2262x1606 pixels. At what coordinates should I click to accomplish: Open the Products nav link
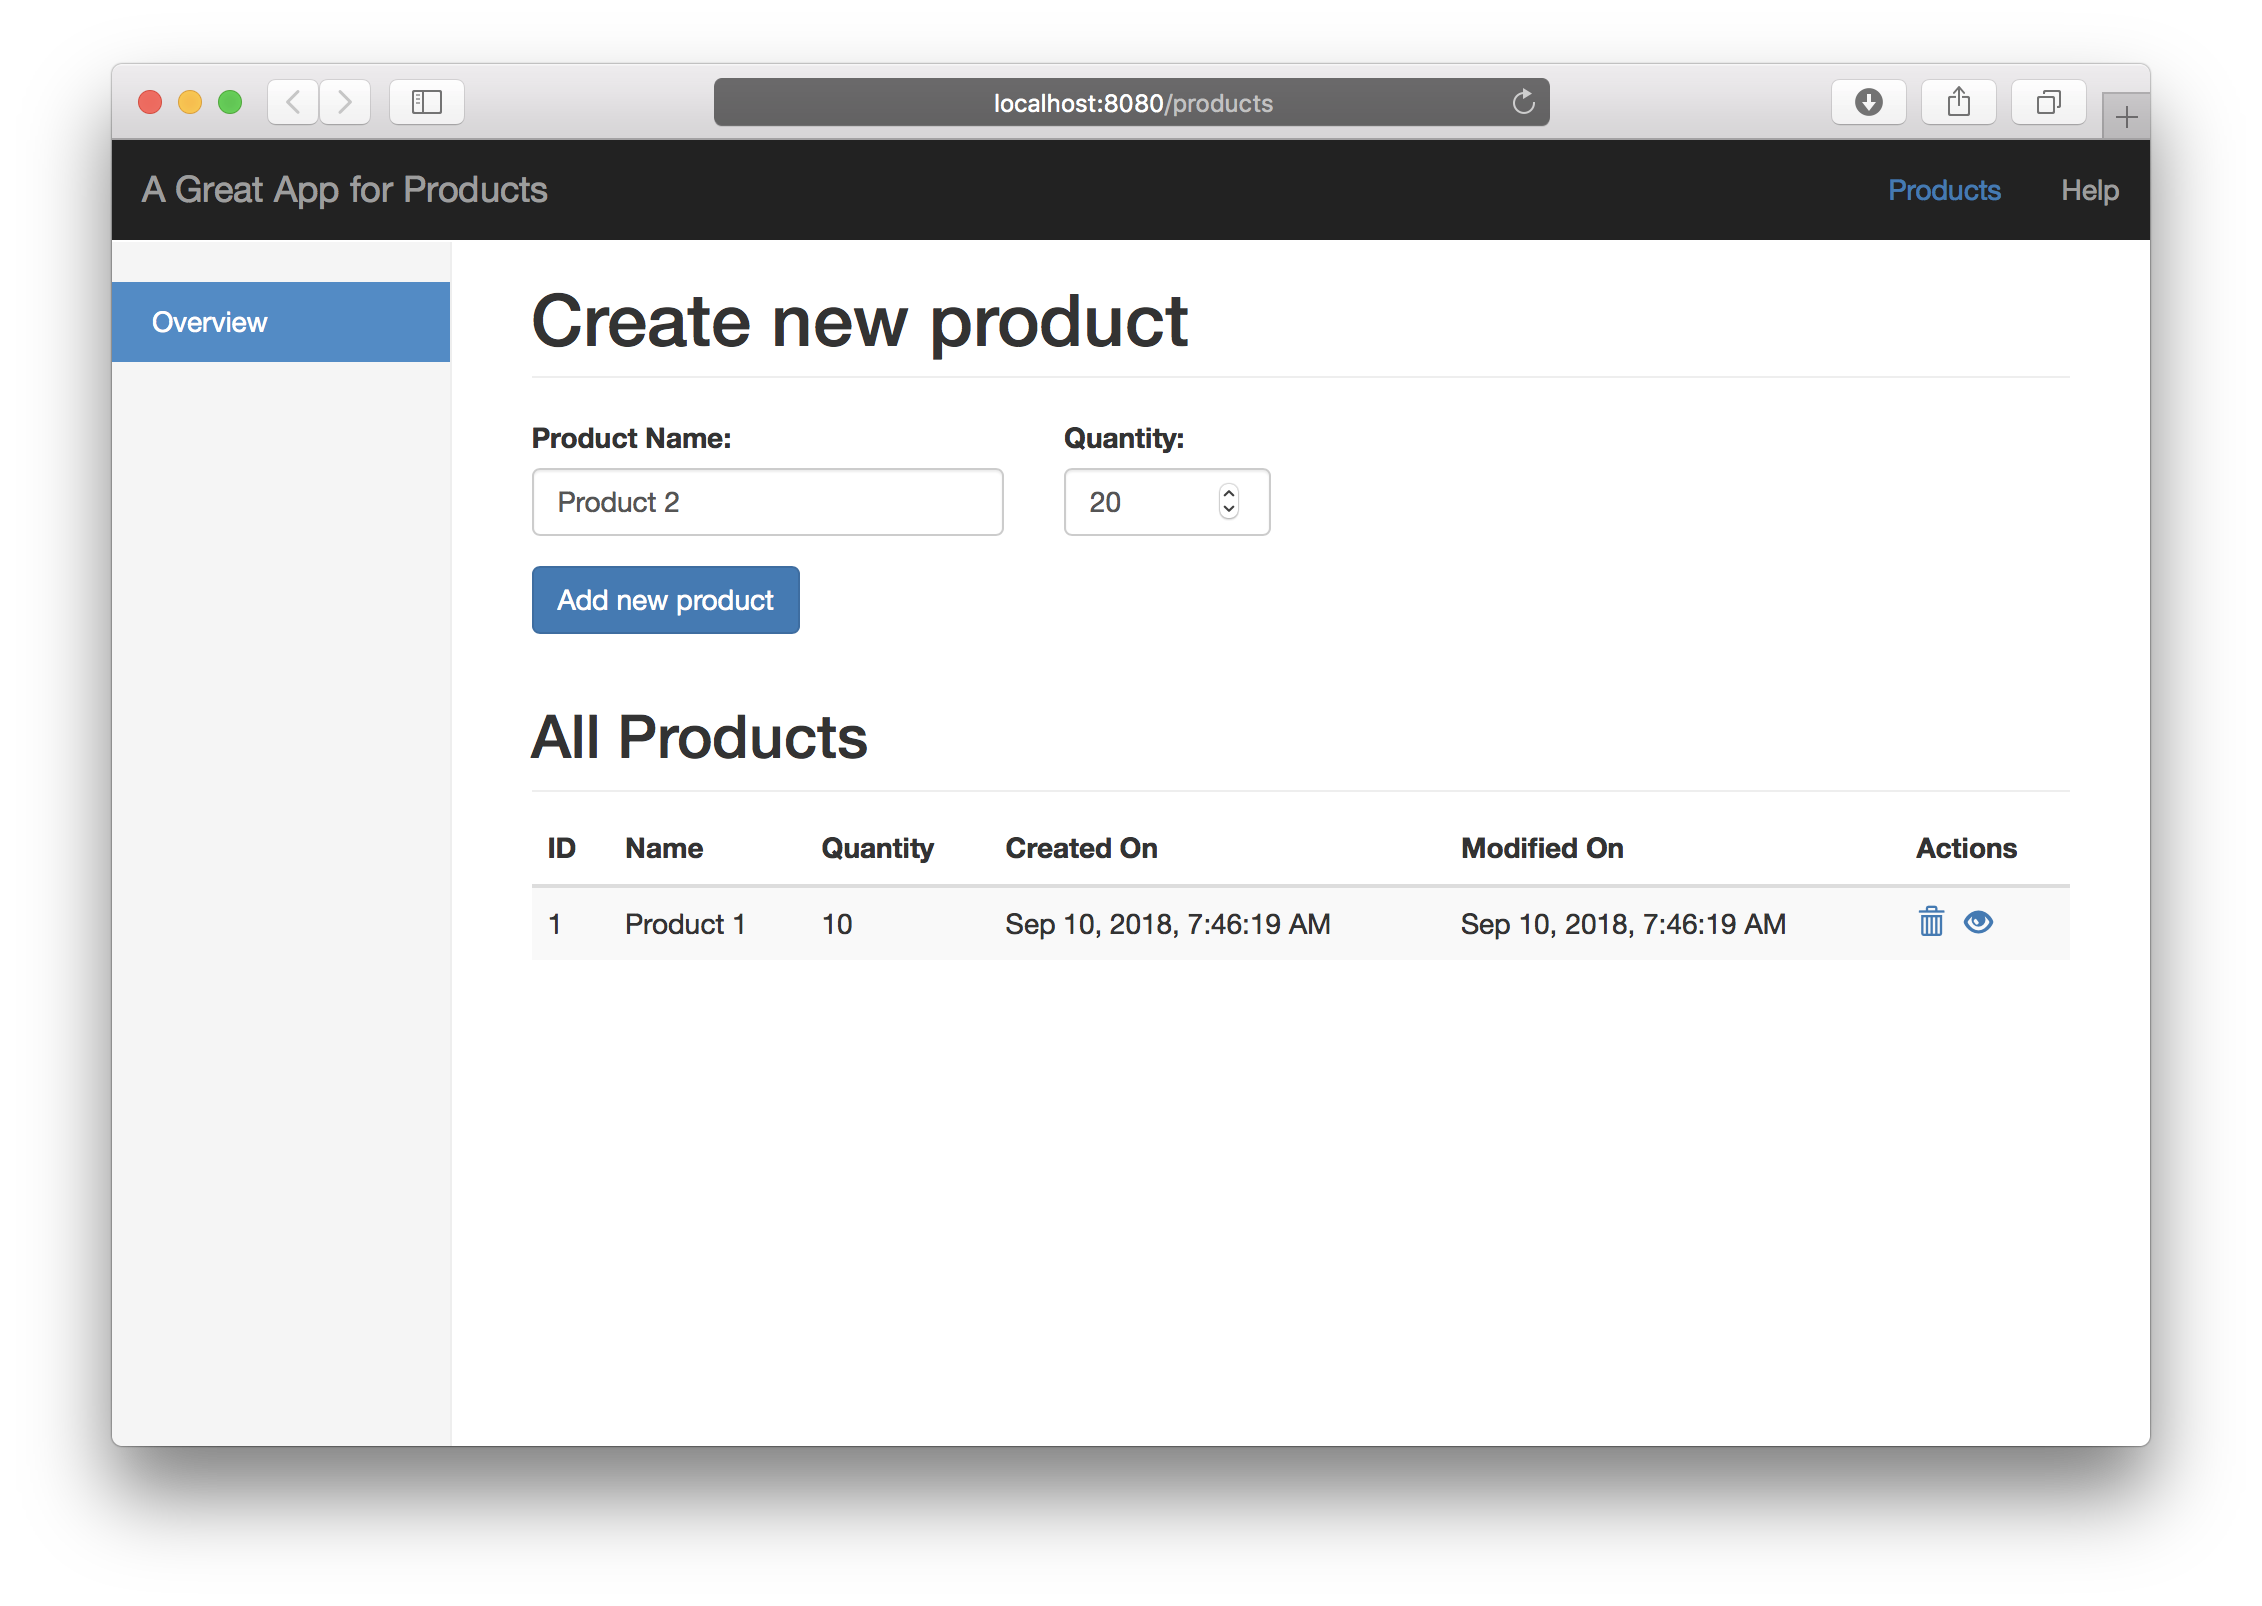(1944, 190)
